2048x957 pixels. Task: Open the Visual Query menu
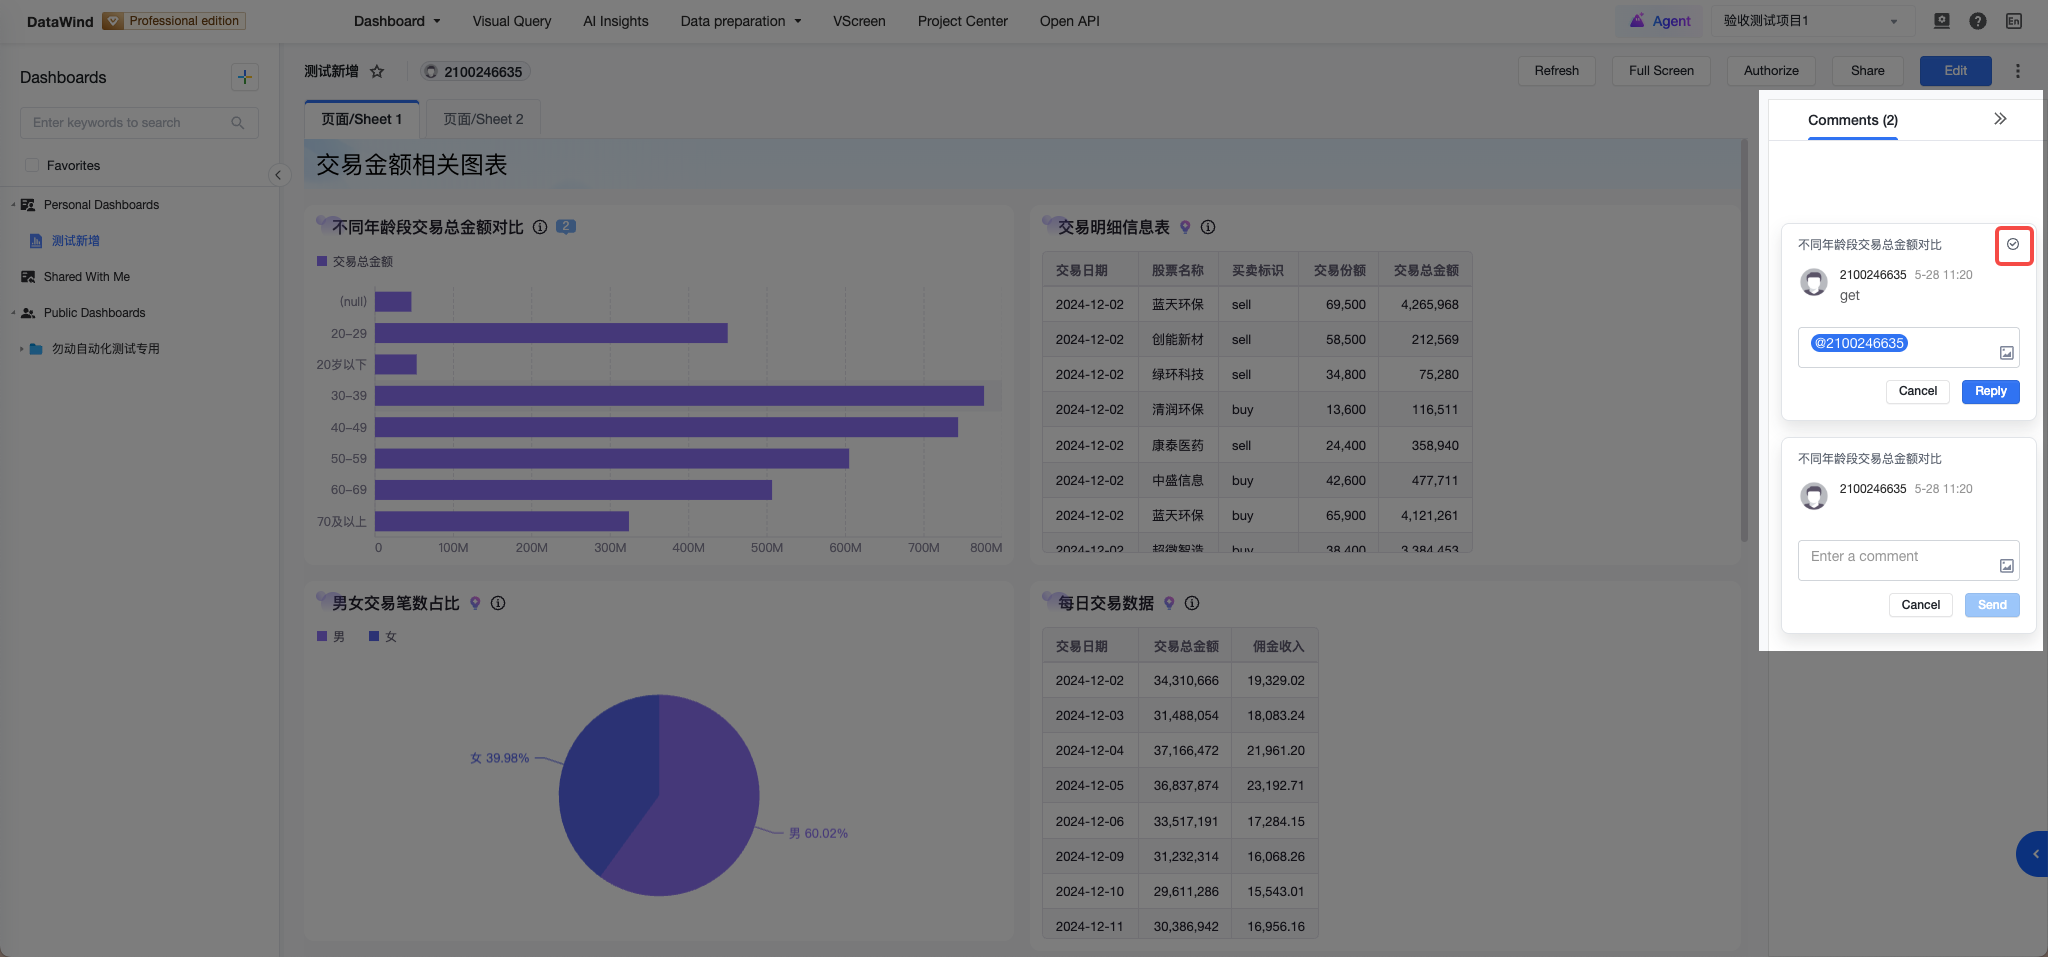(x=512, y=21)
